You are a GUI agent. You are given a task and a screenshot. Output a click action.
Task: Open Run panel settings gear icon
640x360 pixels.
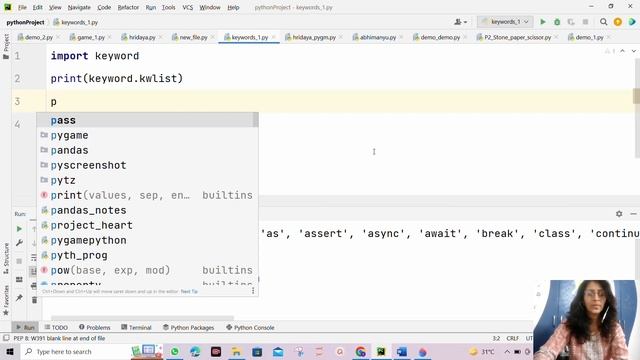[x=619, y=214]
